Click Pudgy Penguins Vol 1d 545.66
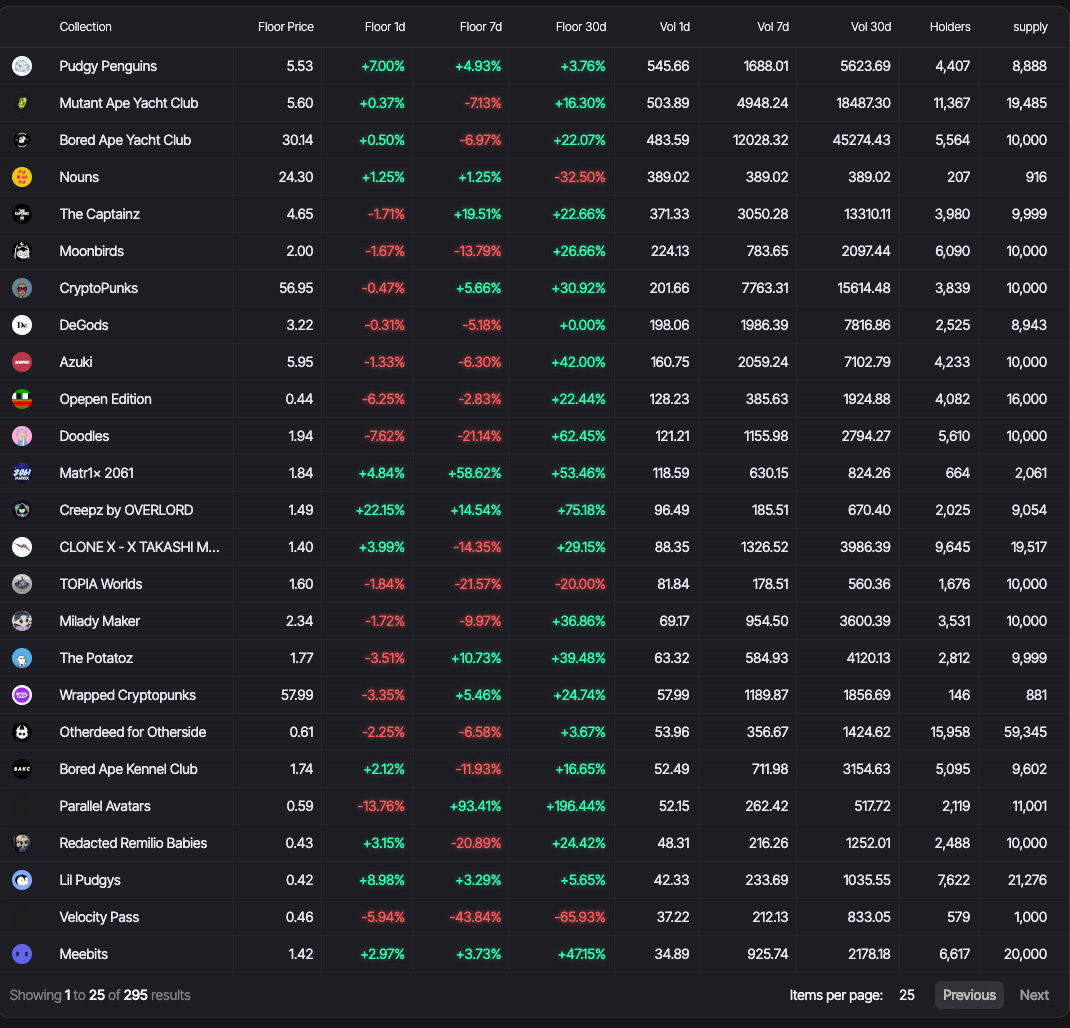1070x1028 pixels. 668,66
